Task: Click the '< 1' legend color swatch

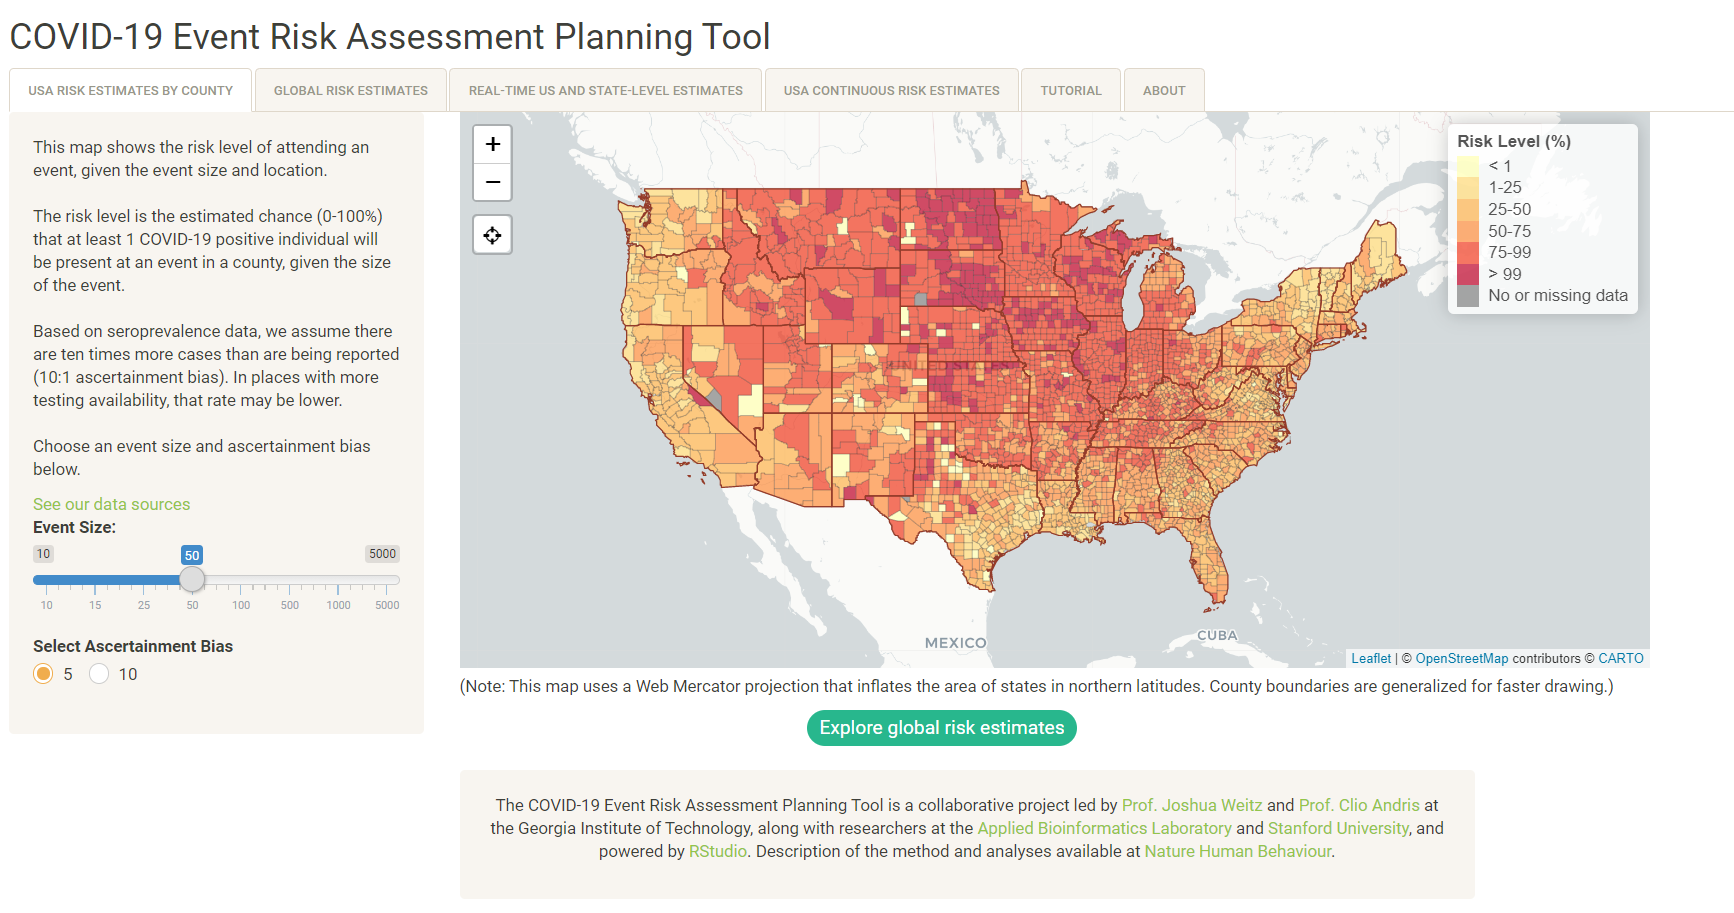Action: coord(1468,166)
